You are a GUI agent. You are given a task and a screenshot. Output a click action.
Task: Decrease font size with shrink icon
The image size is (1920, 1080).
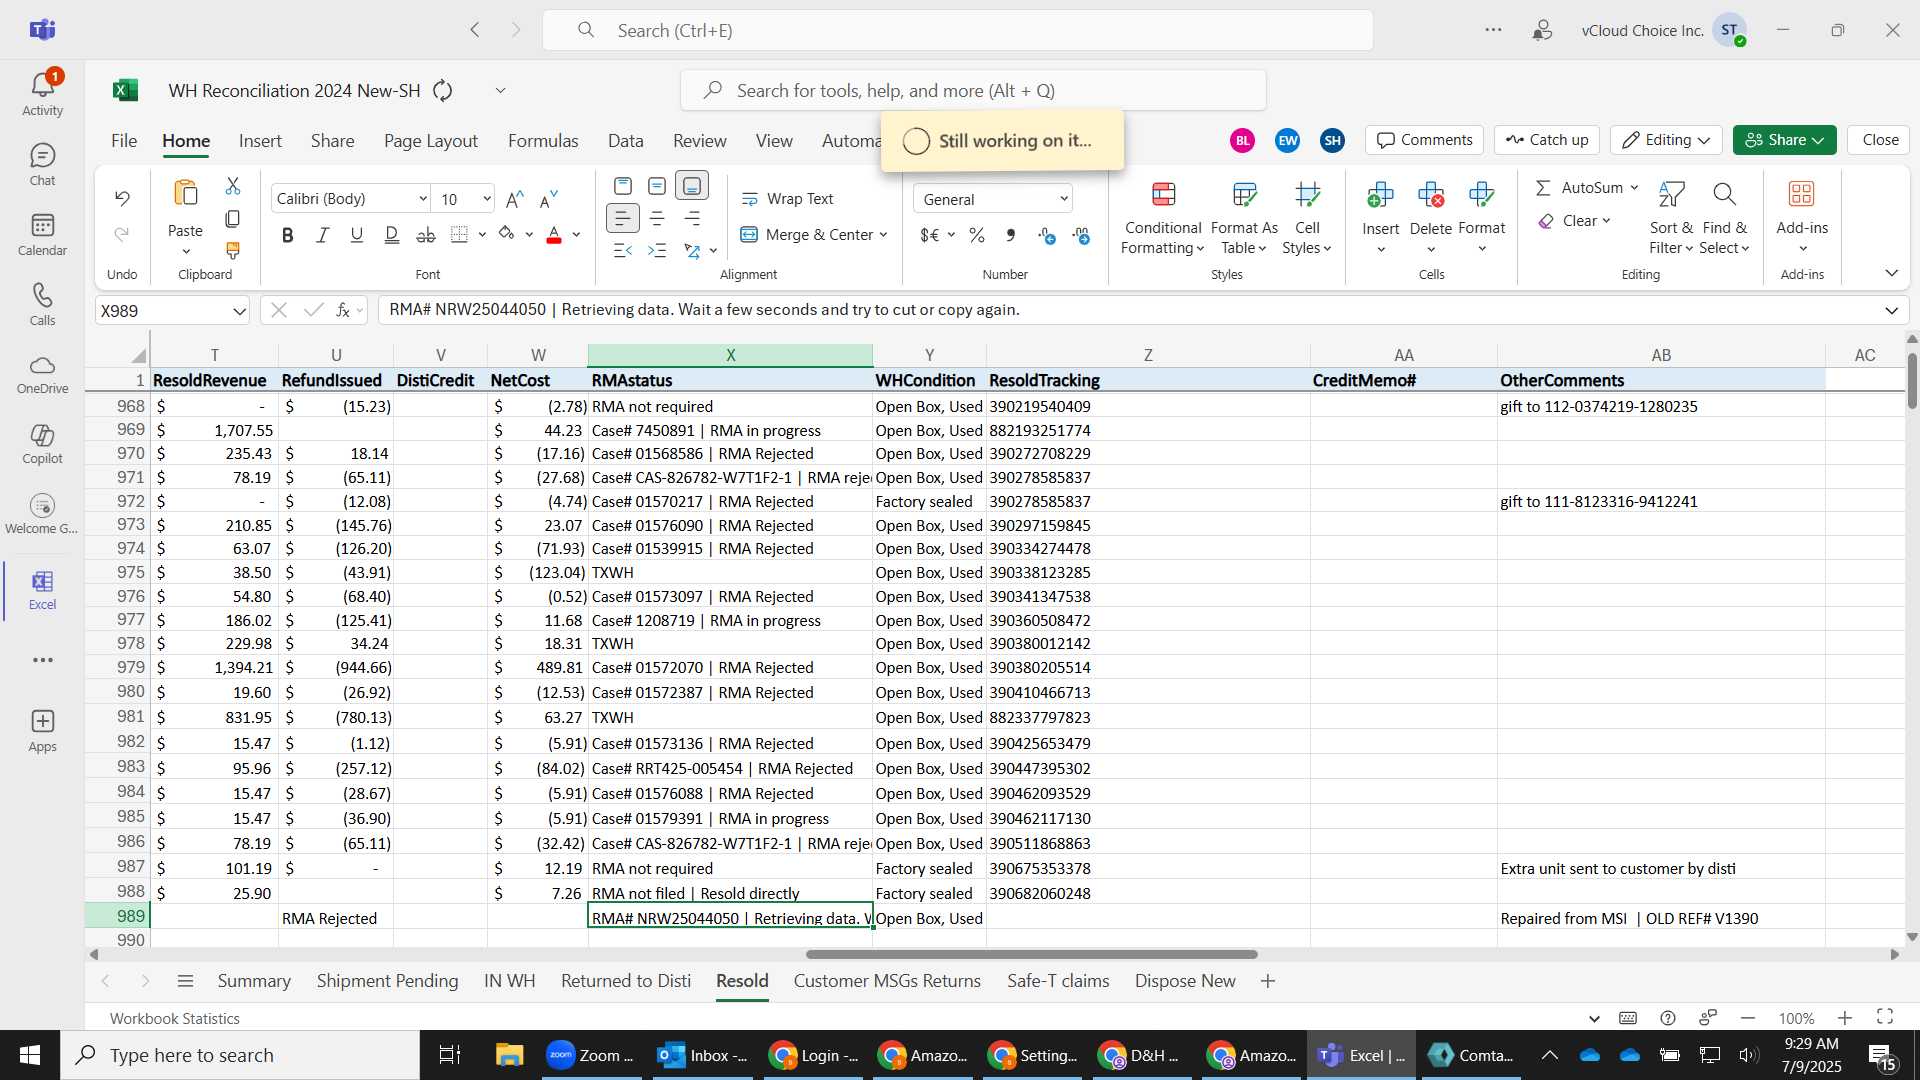click(x=548, y=199)
